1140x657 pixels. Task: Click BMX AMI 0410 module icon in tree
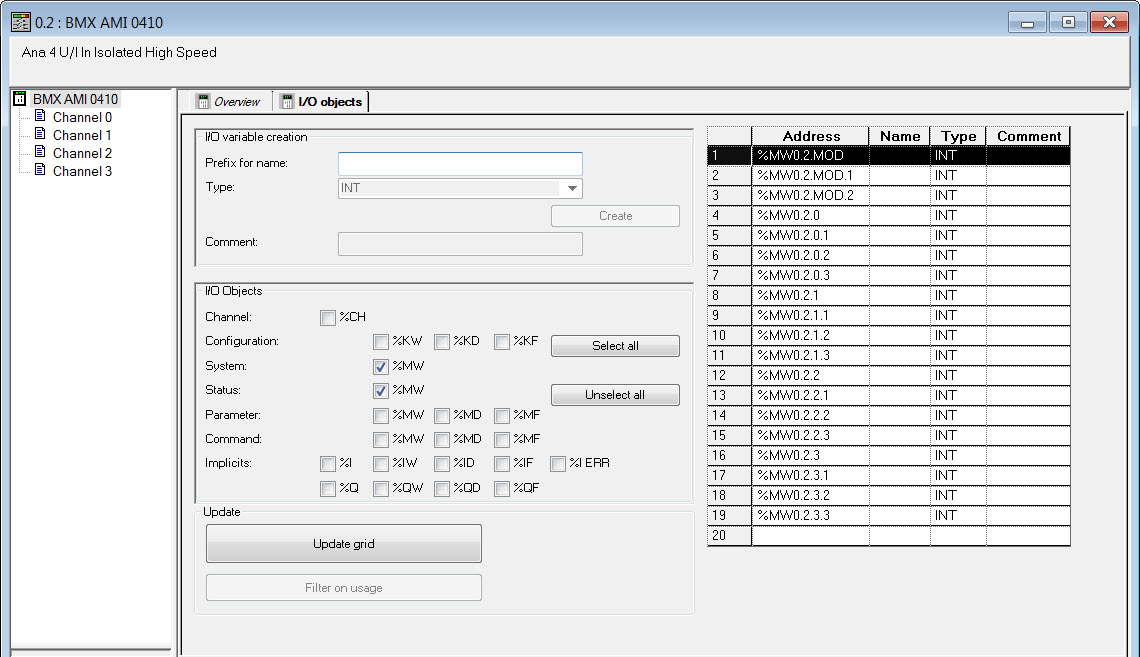click(x=20, y=98)
